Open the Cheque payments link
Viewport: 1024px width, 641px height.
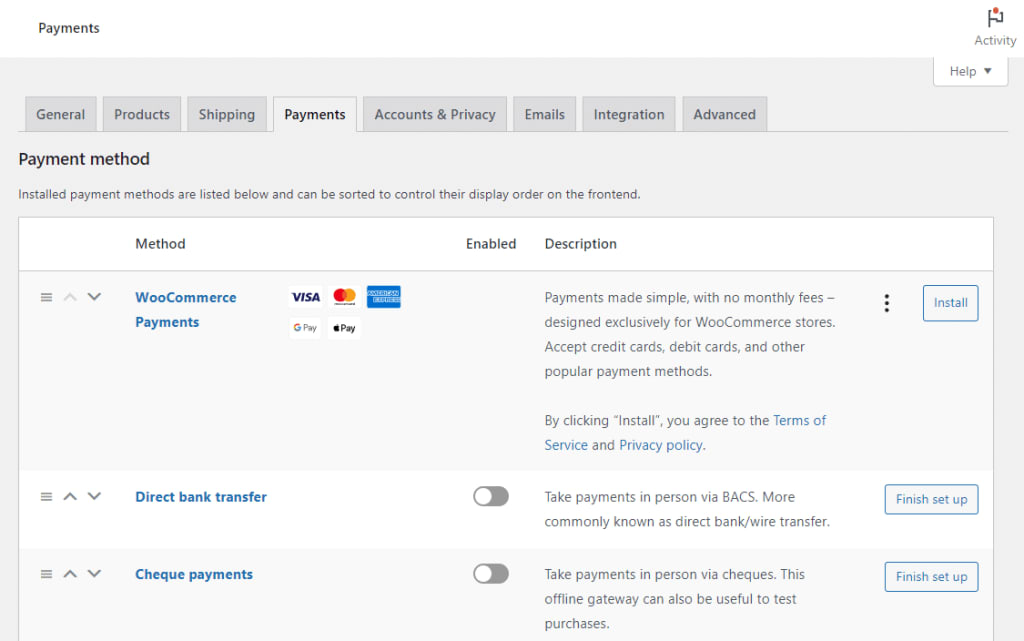[194, 574]
